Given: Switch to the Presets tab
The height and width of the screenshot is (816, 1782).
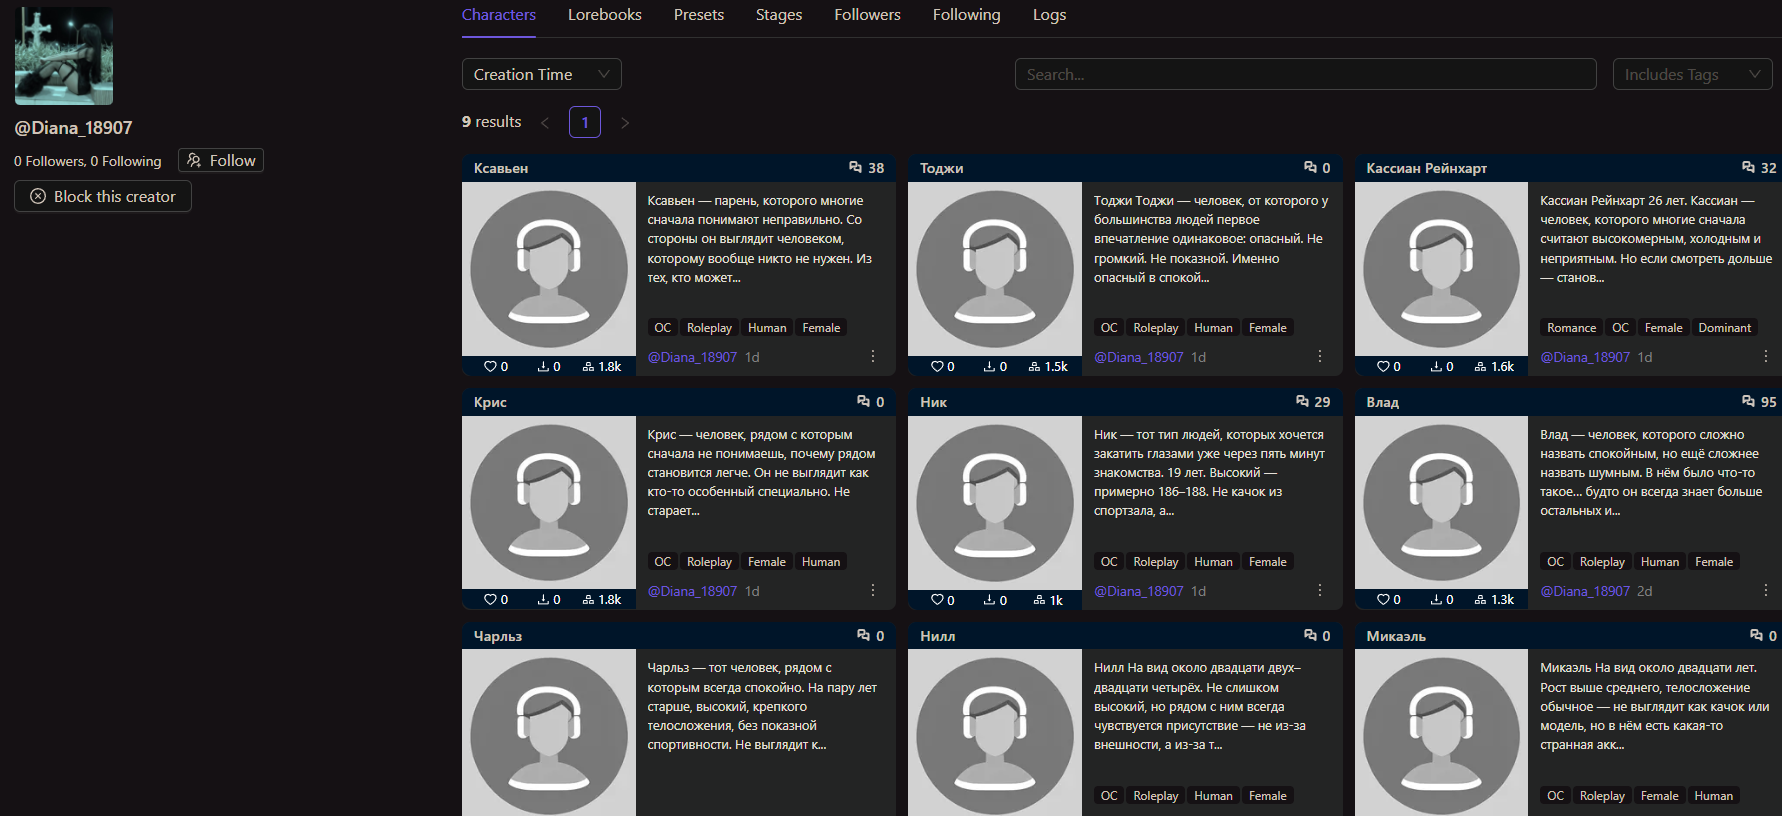Looking at the screenshot, I should (x=699, y=15).
